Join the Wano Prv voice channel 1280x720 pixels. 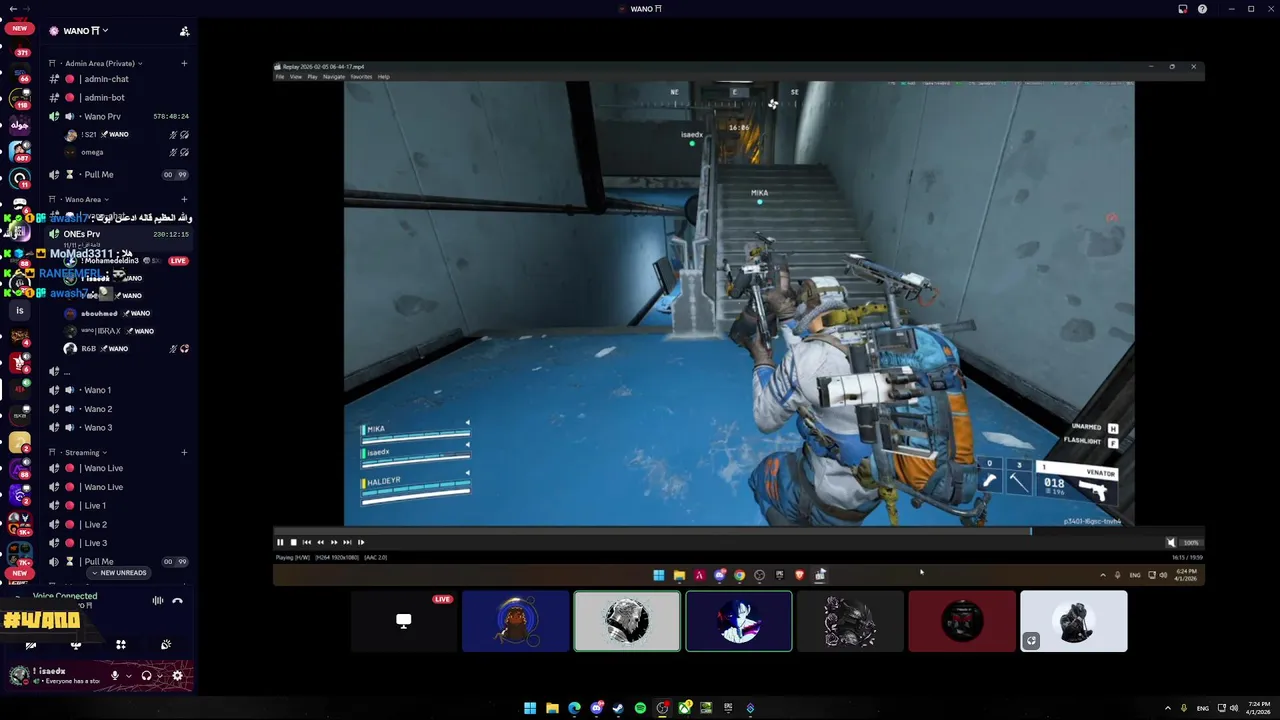point(119,117)
